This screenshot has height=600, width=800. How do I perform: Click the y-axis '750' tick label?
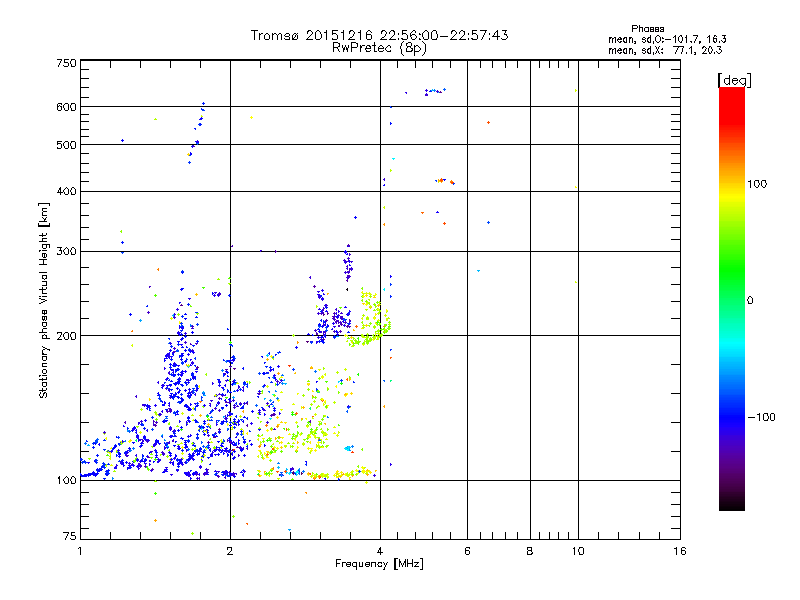67,63
